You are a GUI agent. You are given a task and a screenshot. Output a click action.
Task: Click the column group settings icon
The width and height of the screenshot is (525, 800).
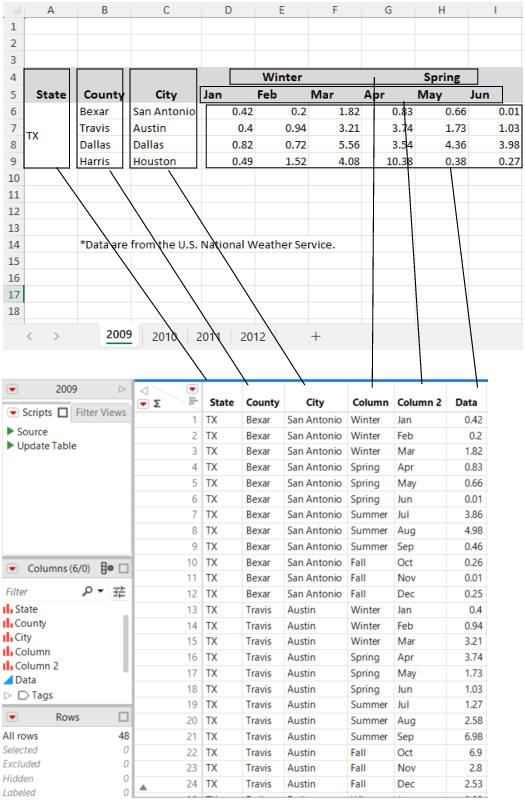tap(107, 568)
